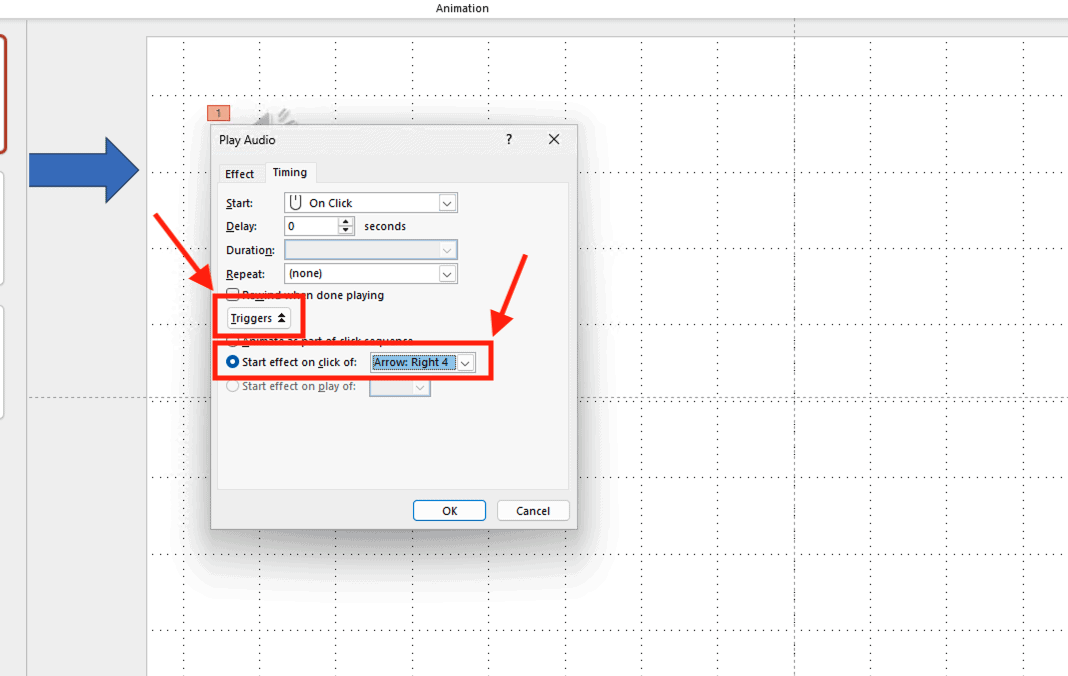Close the Play Audio dialog
Viewport: 1068px width, 676px height.
tap(554, 139)
